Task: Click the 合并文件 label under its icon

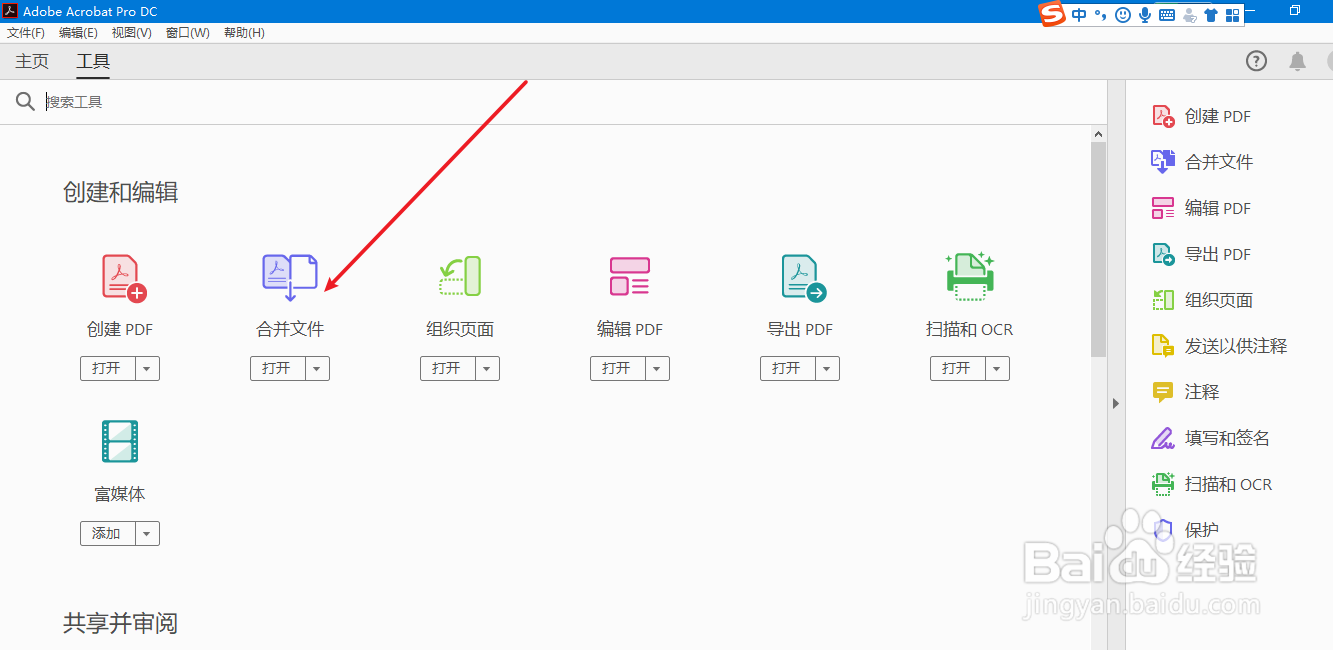Action: pos(290,329)
